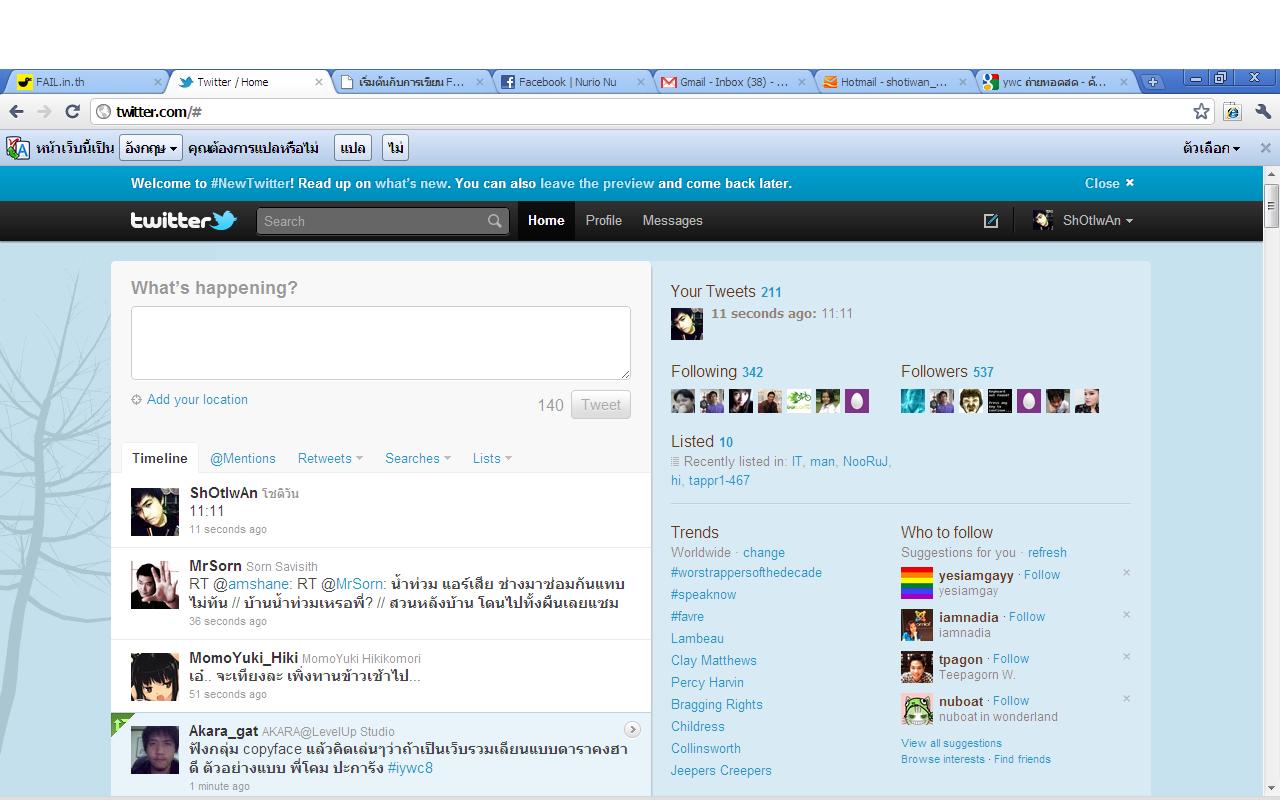The width and height of the screenshot is (1280, 800).
Task: Open Messages in the top bar
Action: click(x=673, y=221)
